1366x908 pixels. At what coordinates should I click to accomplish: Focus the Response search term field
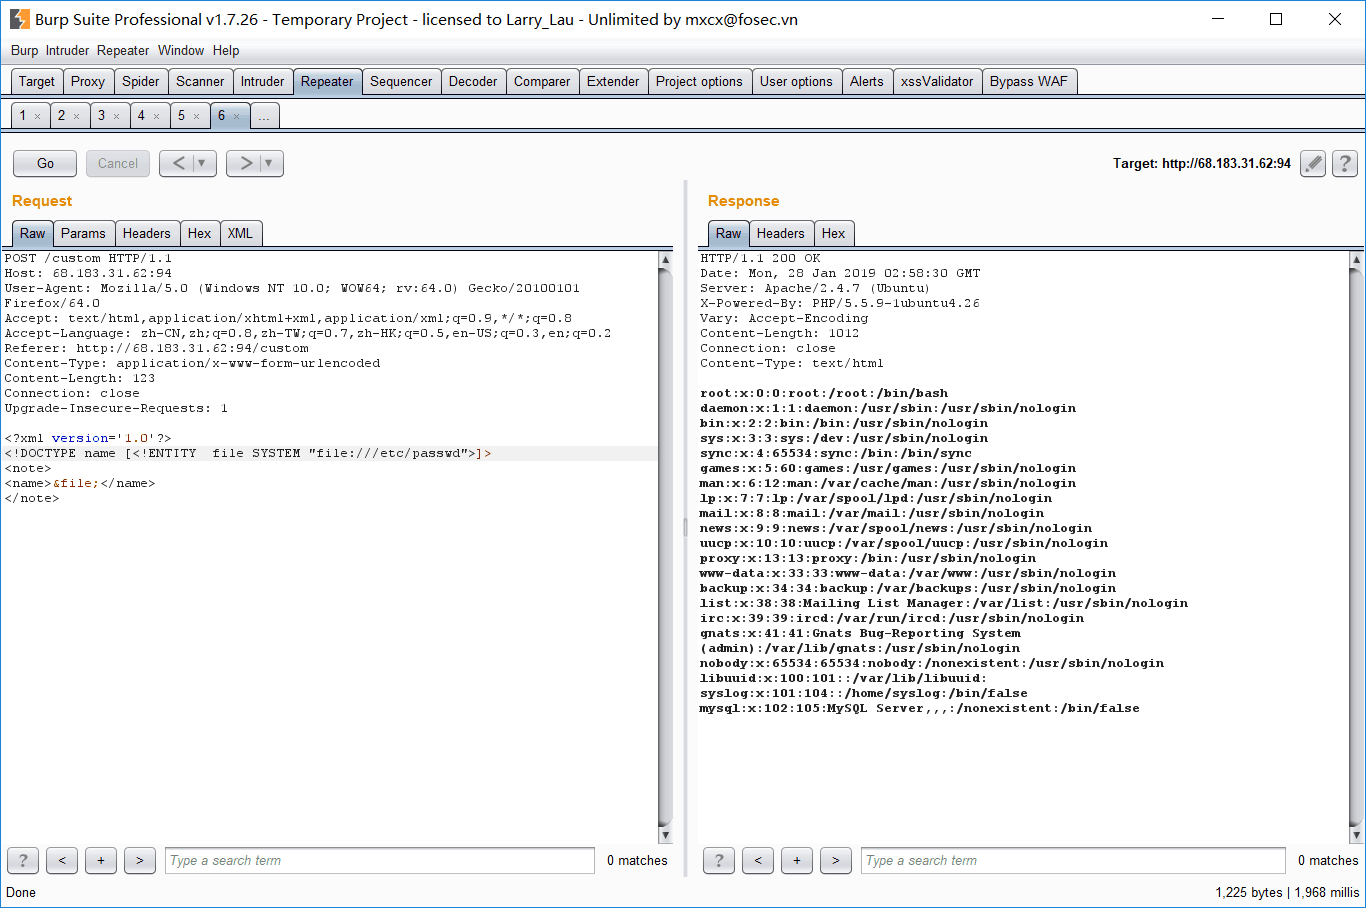(x=1073, y=860)
